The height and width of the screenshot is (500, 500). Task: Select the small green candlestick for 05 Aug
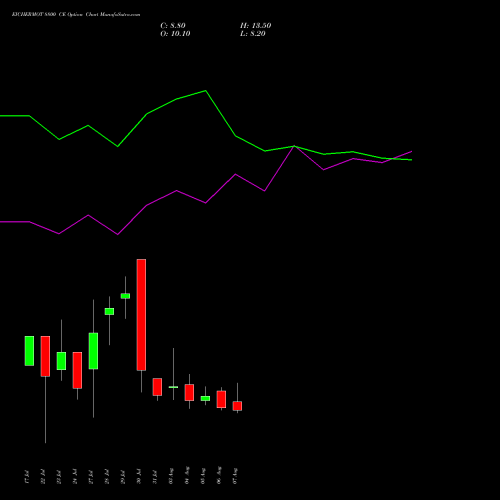[205, 398]
